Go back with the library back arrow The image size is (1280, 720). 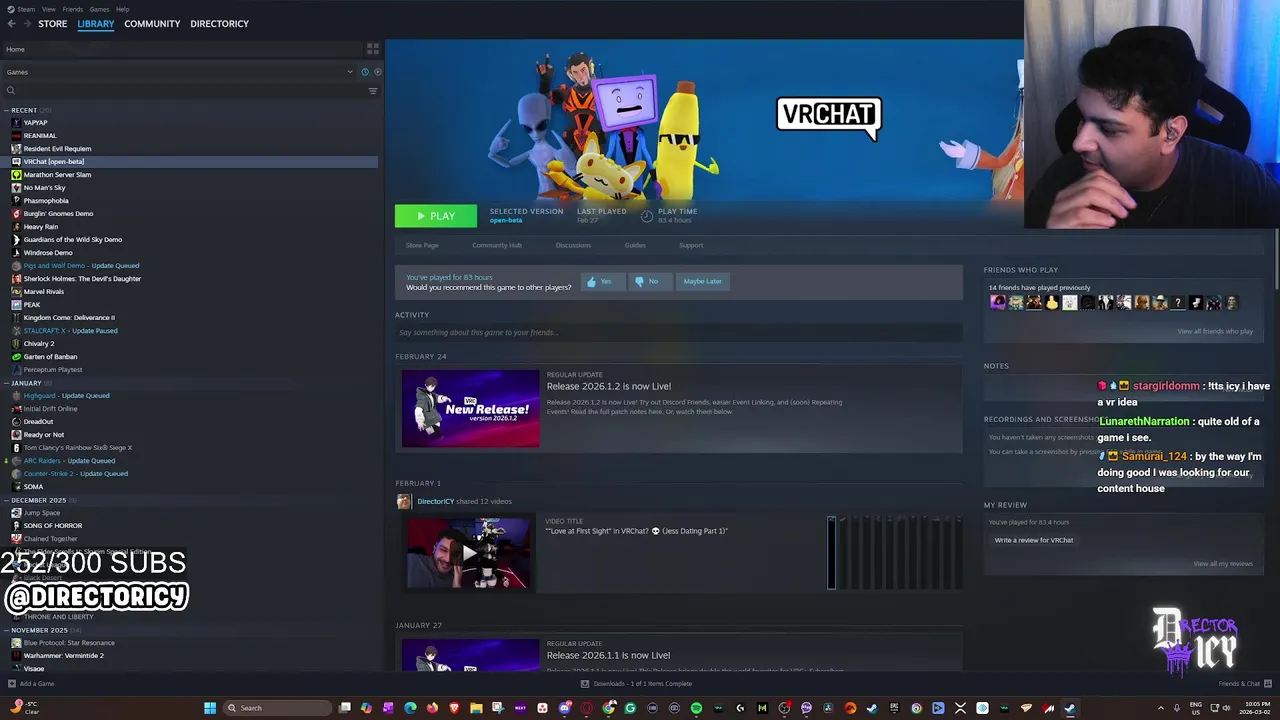tap(11, 23)
